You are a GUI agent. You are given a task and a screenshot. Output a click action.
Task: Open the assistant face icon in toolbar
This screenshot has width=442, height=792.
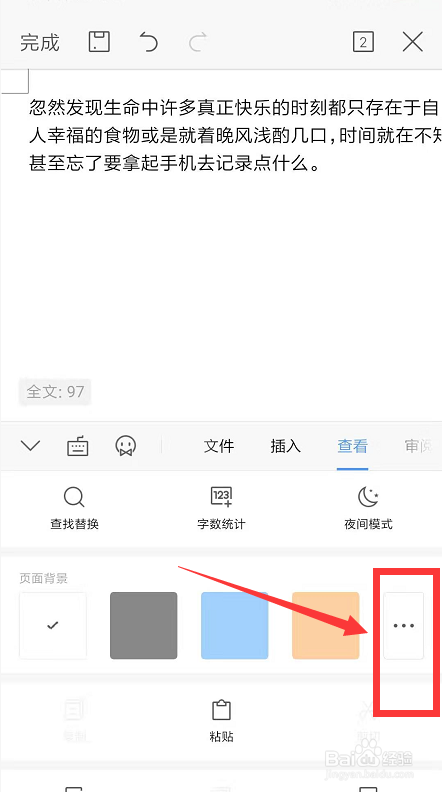126,446
